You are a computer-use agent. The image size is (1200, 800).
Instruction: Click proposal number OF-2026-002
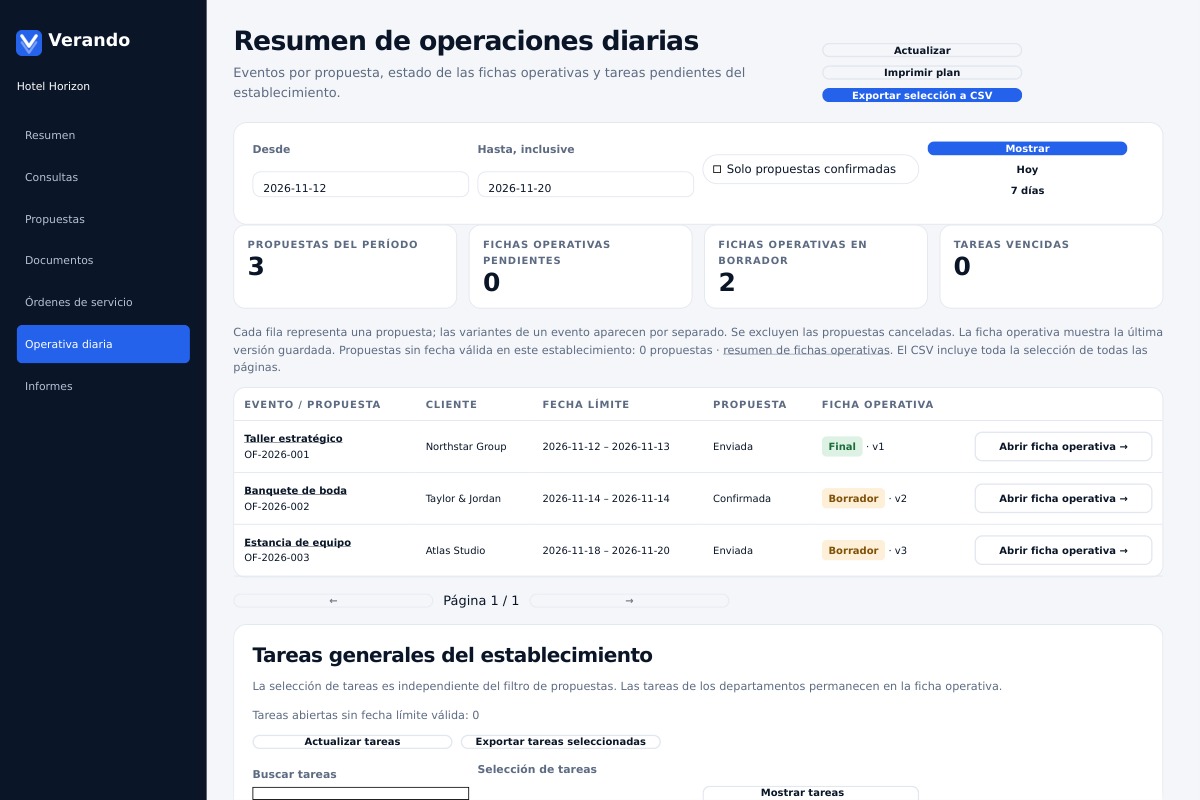(276, 506)
